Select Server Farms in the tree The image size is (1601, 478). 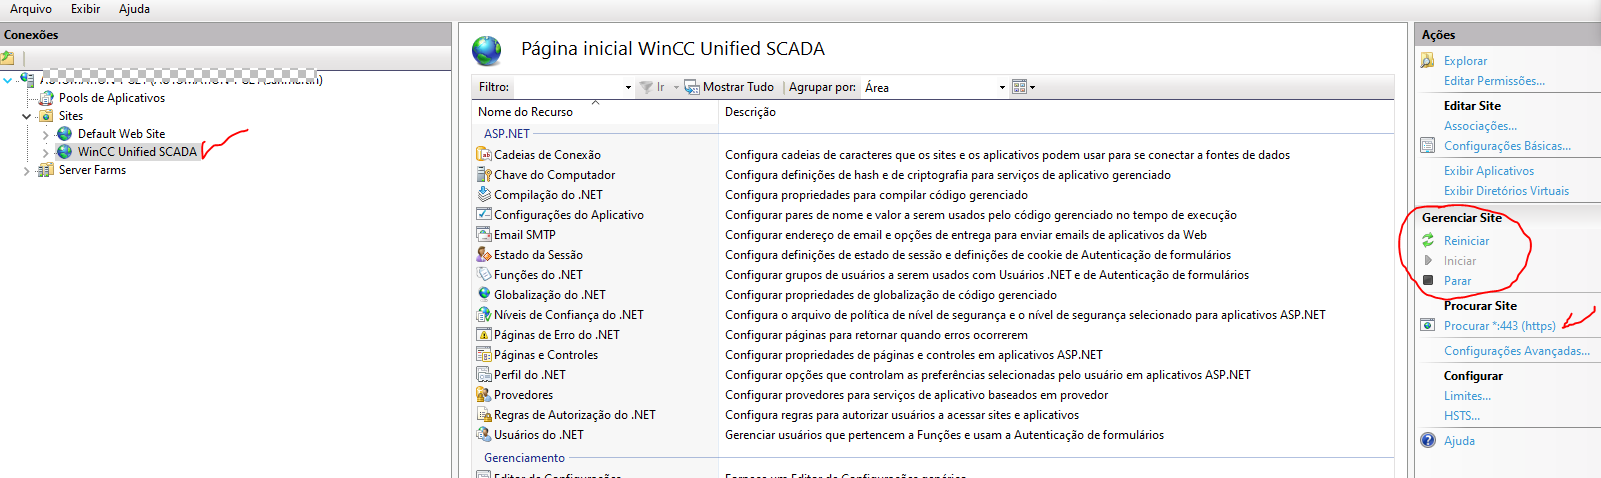pos(92,170)
